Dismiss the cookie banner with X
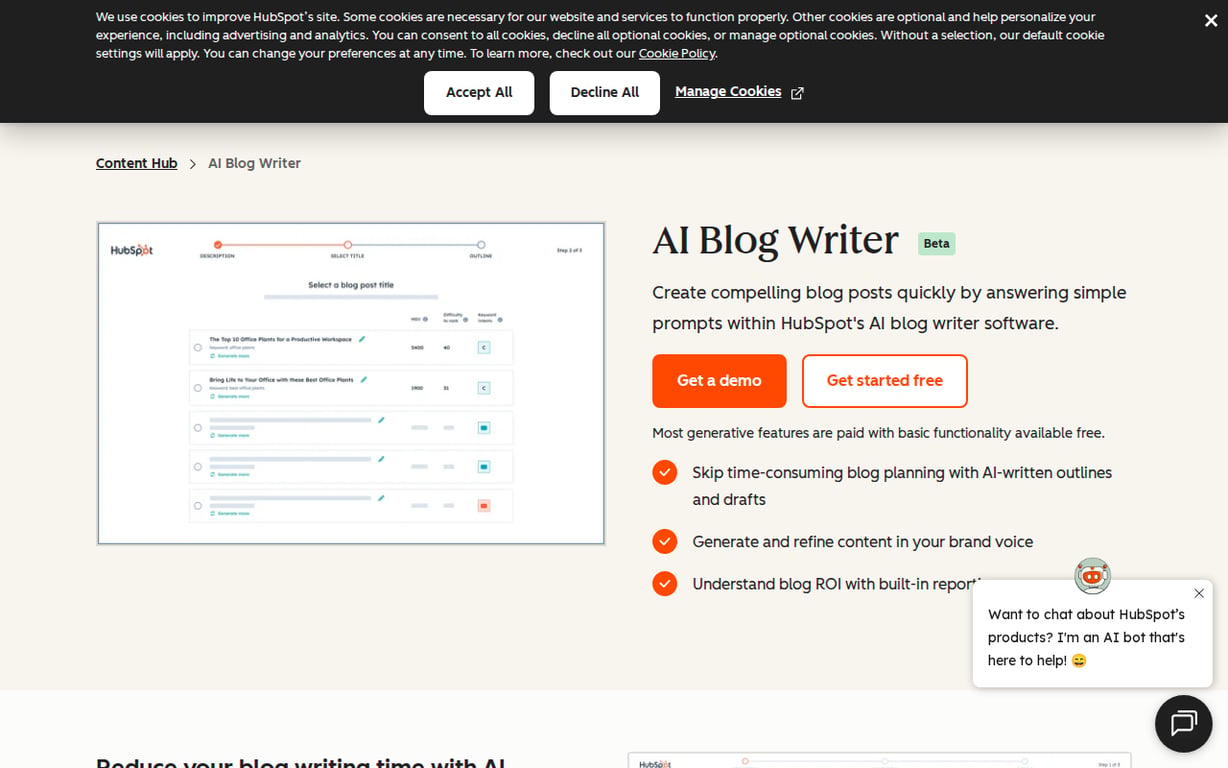Image resolution: width=1228 pixels, height=768 pixels. [1211, 20]
